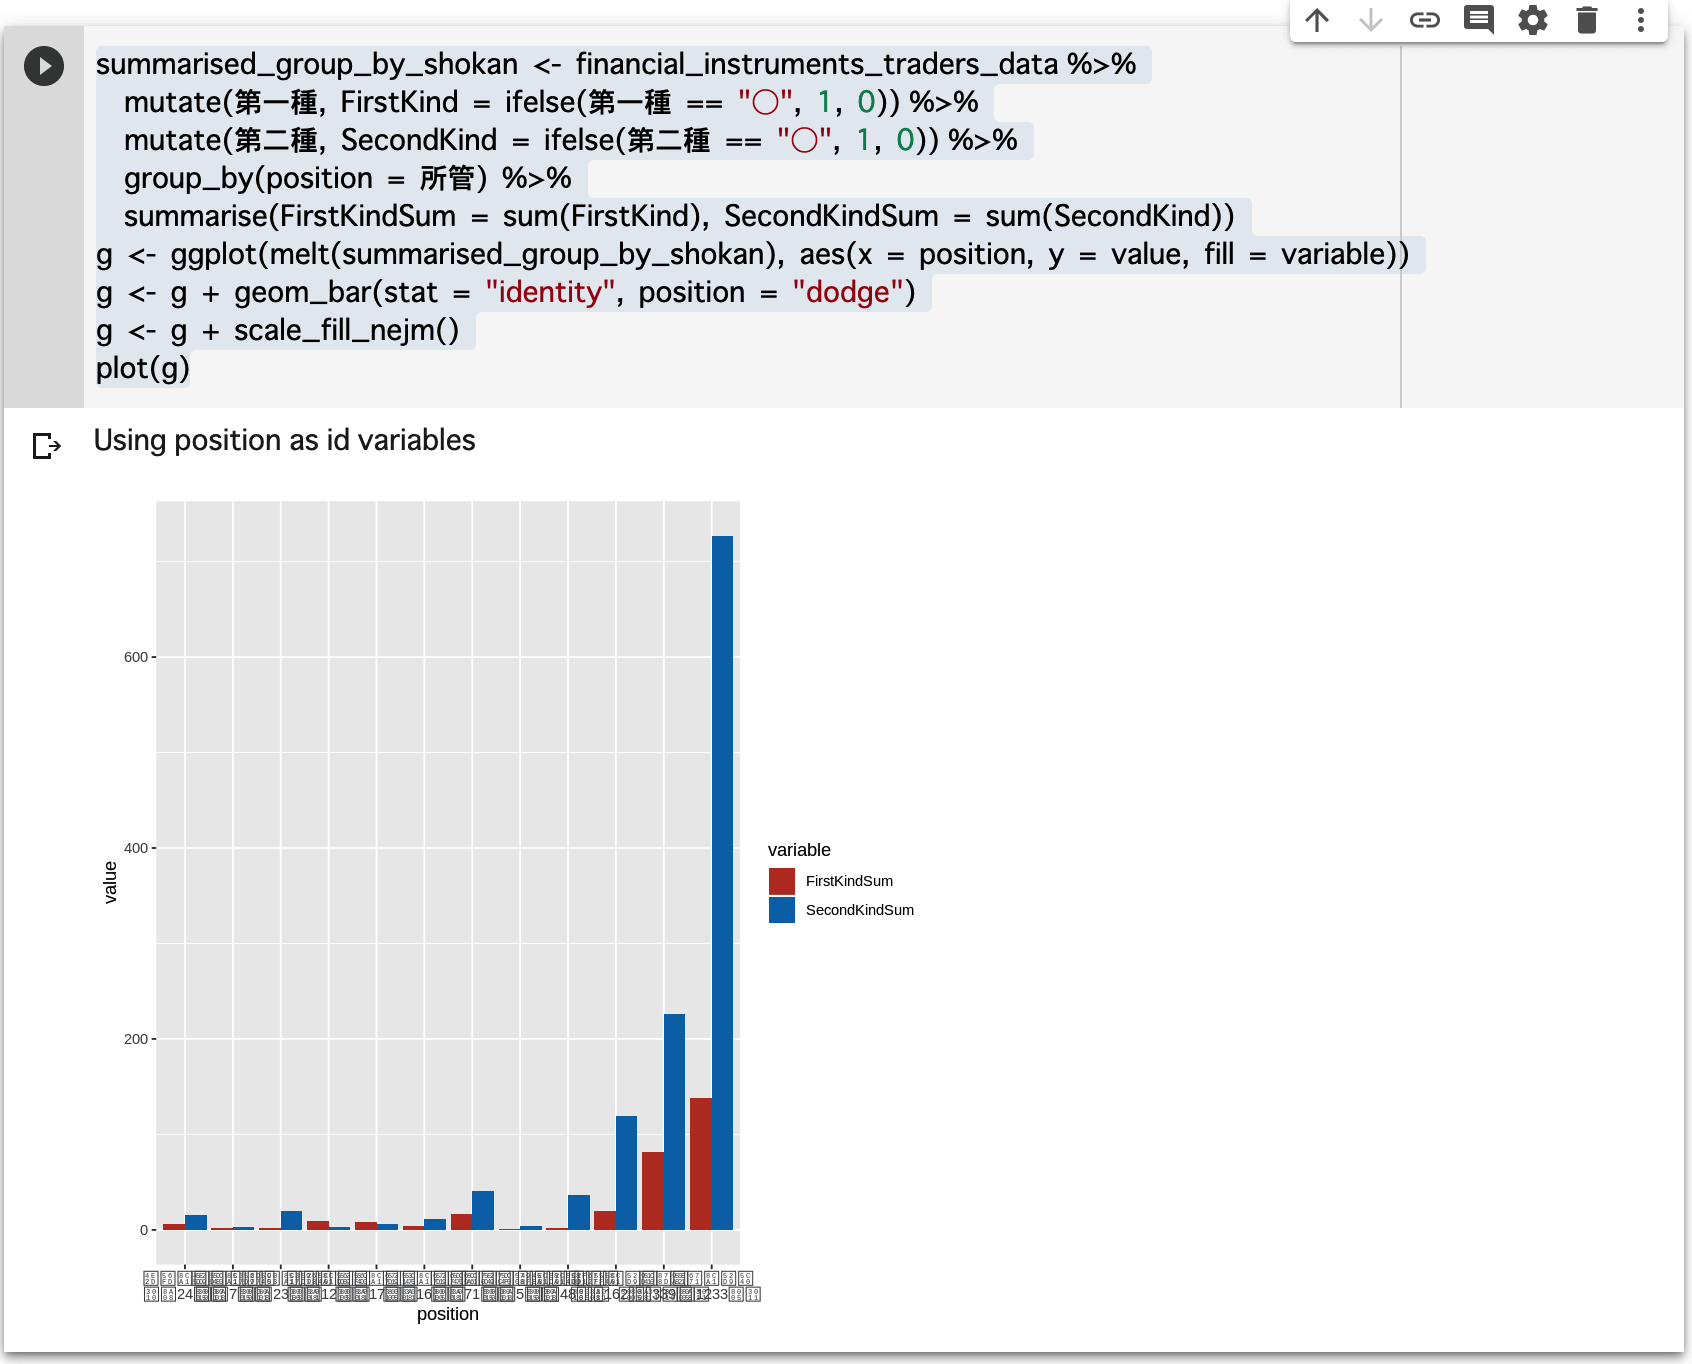Click the "dodge" string in code

tap(847, 292)
